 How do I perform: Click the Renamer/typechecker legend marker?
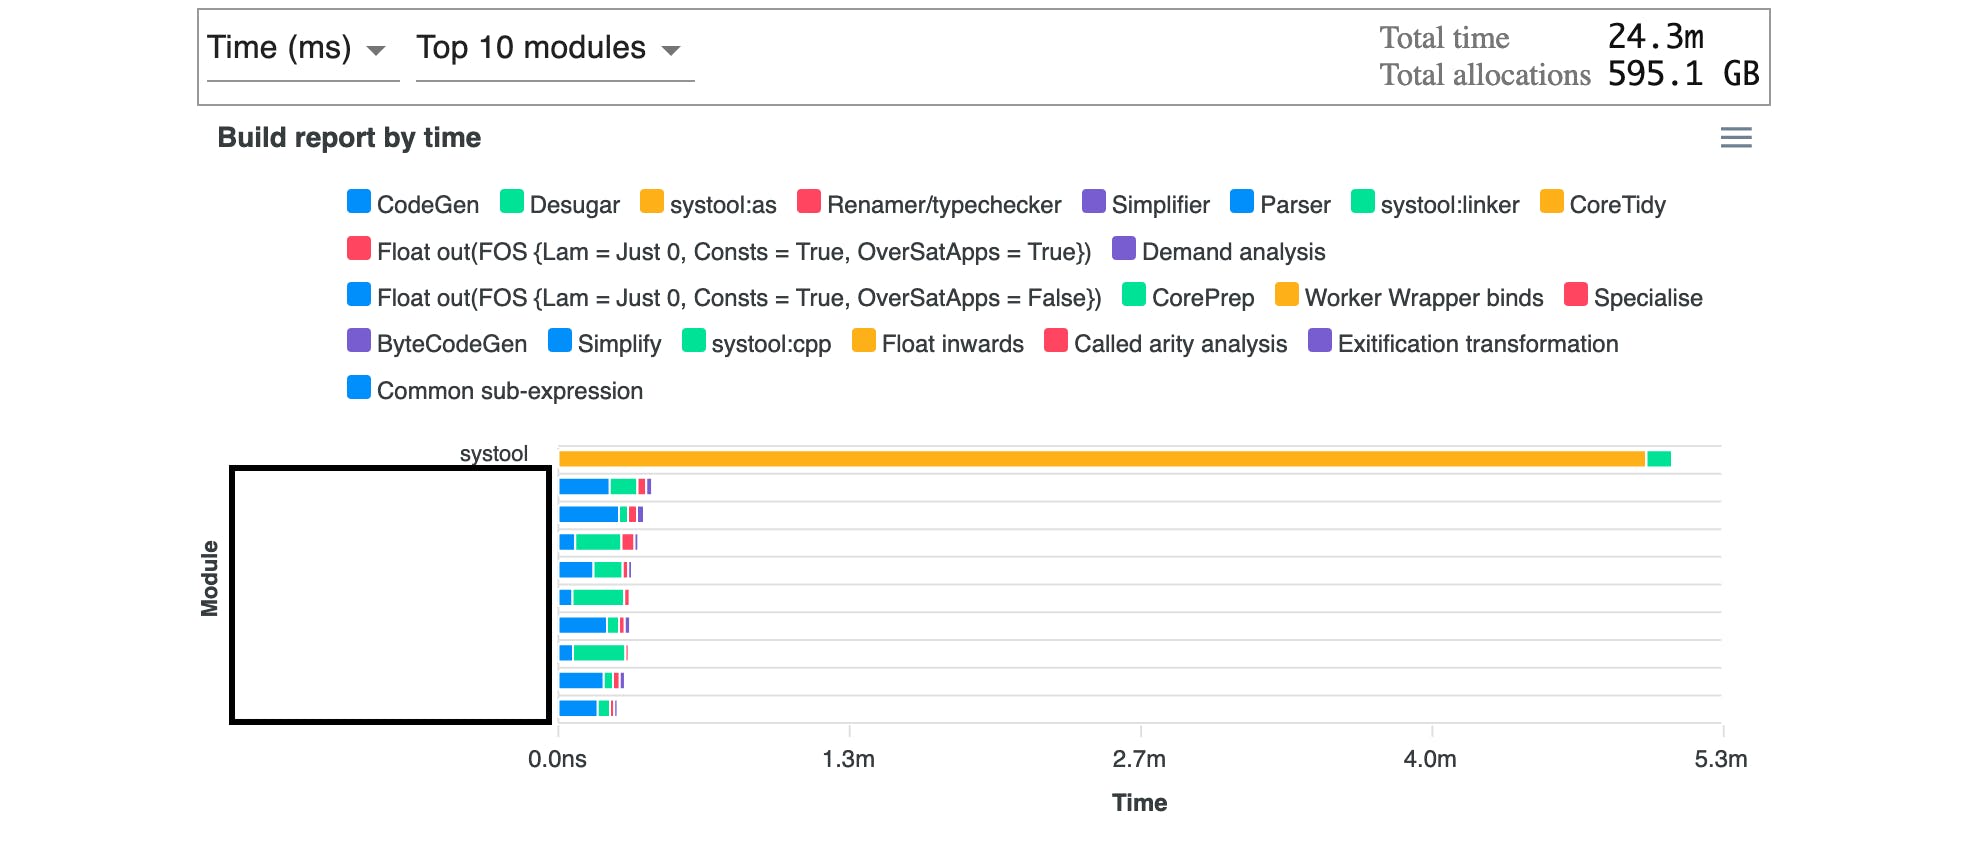point(809,202)
